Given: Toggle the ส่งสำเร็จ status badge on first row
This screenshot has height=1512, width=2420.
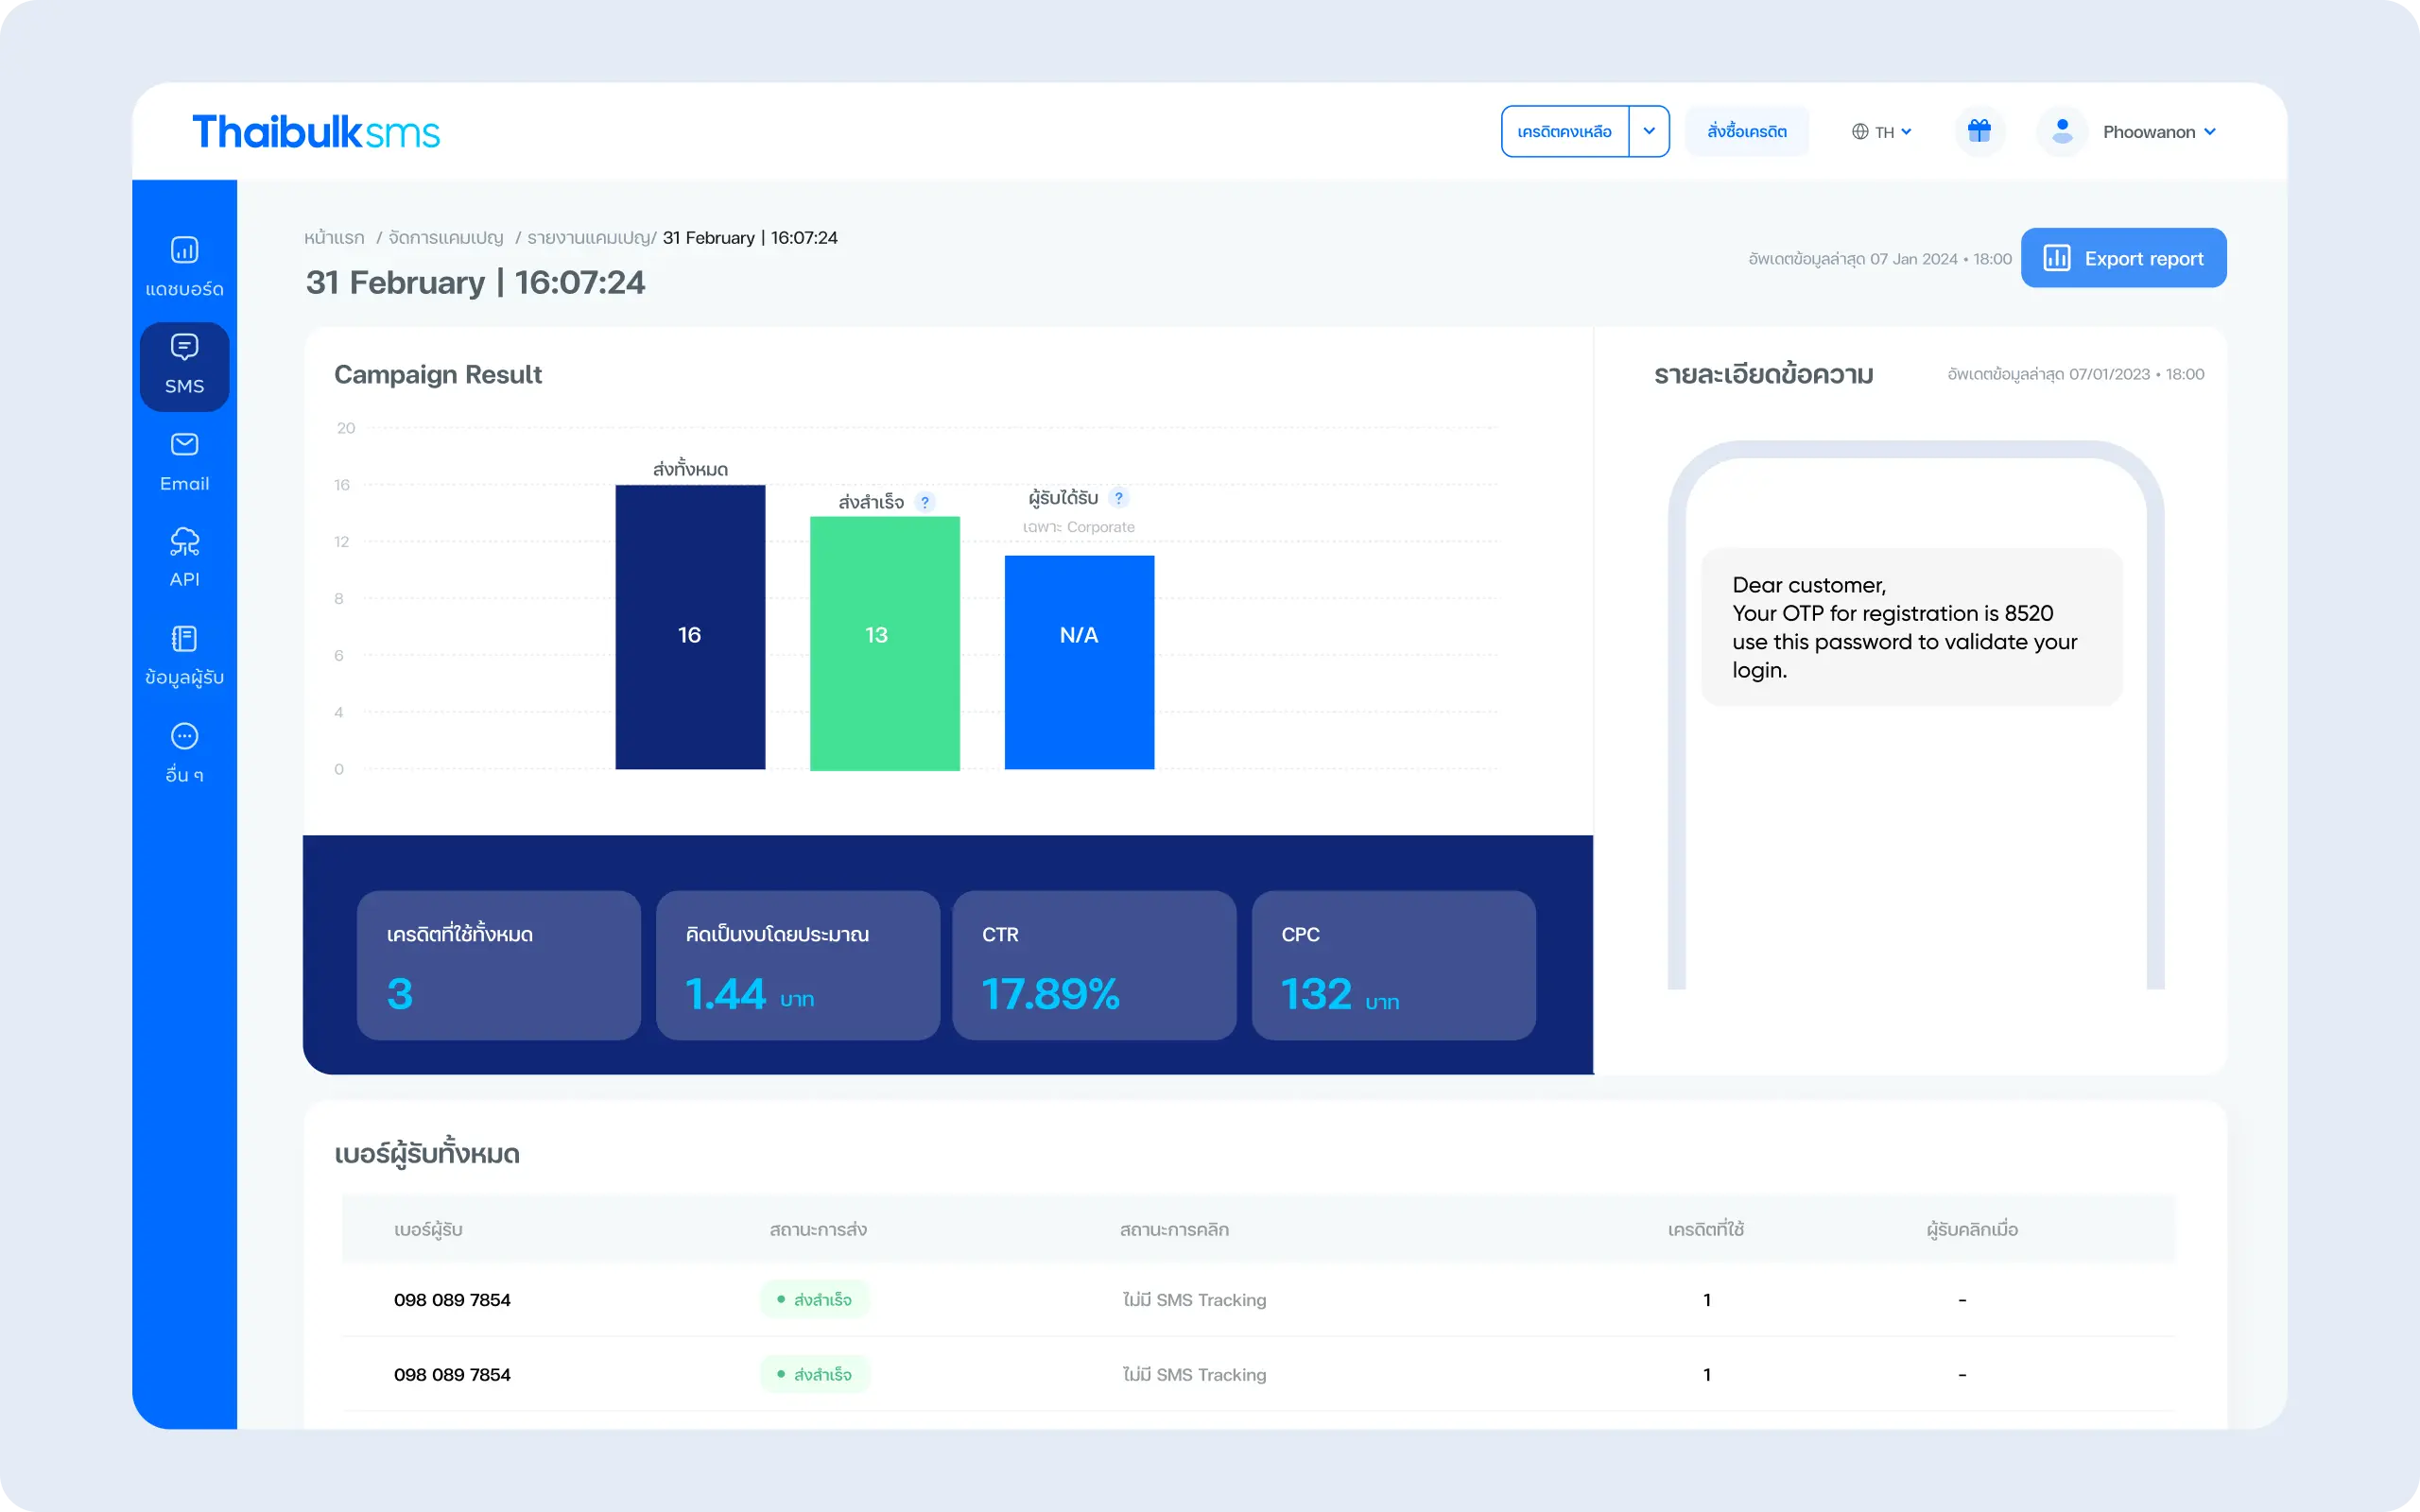Looking at the screenshot, I should 815,1299.
